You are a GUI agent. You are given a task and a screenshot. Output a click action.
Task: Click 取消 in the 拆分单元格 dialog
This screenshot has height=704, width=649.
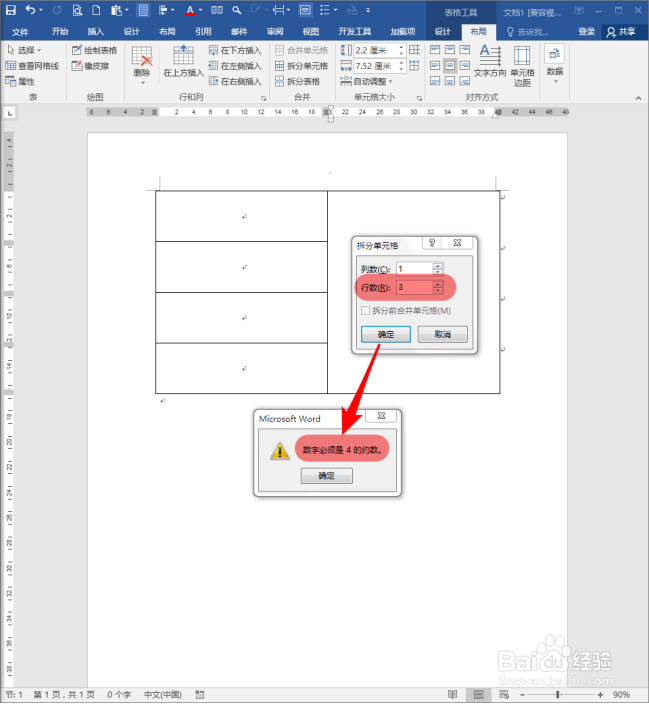(x=442, y=334)
